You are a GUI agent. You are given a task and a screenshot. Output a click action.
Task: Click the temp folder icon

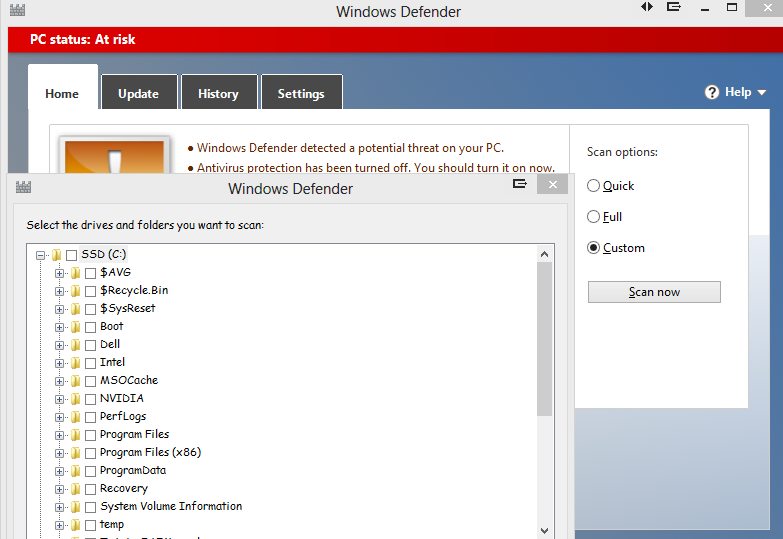(x=75, y=525)
